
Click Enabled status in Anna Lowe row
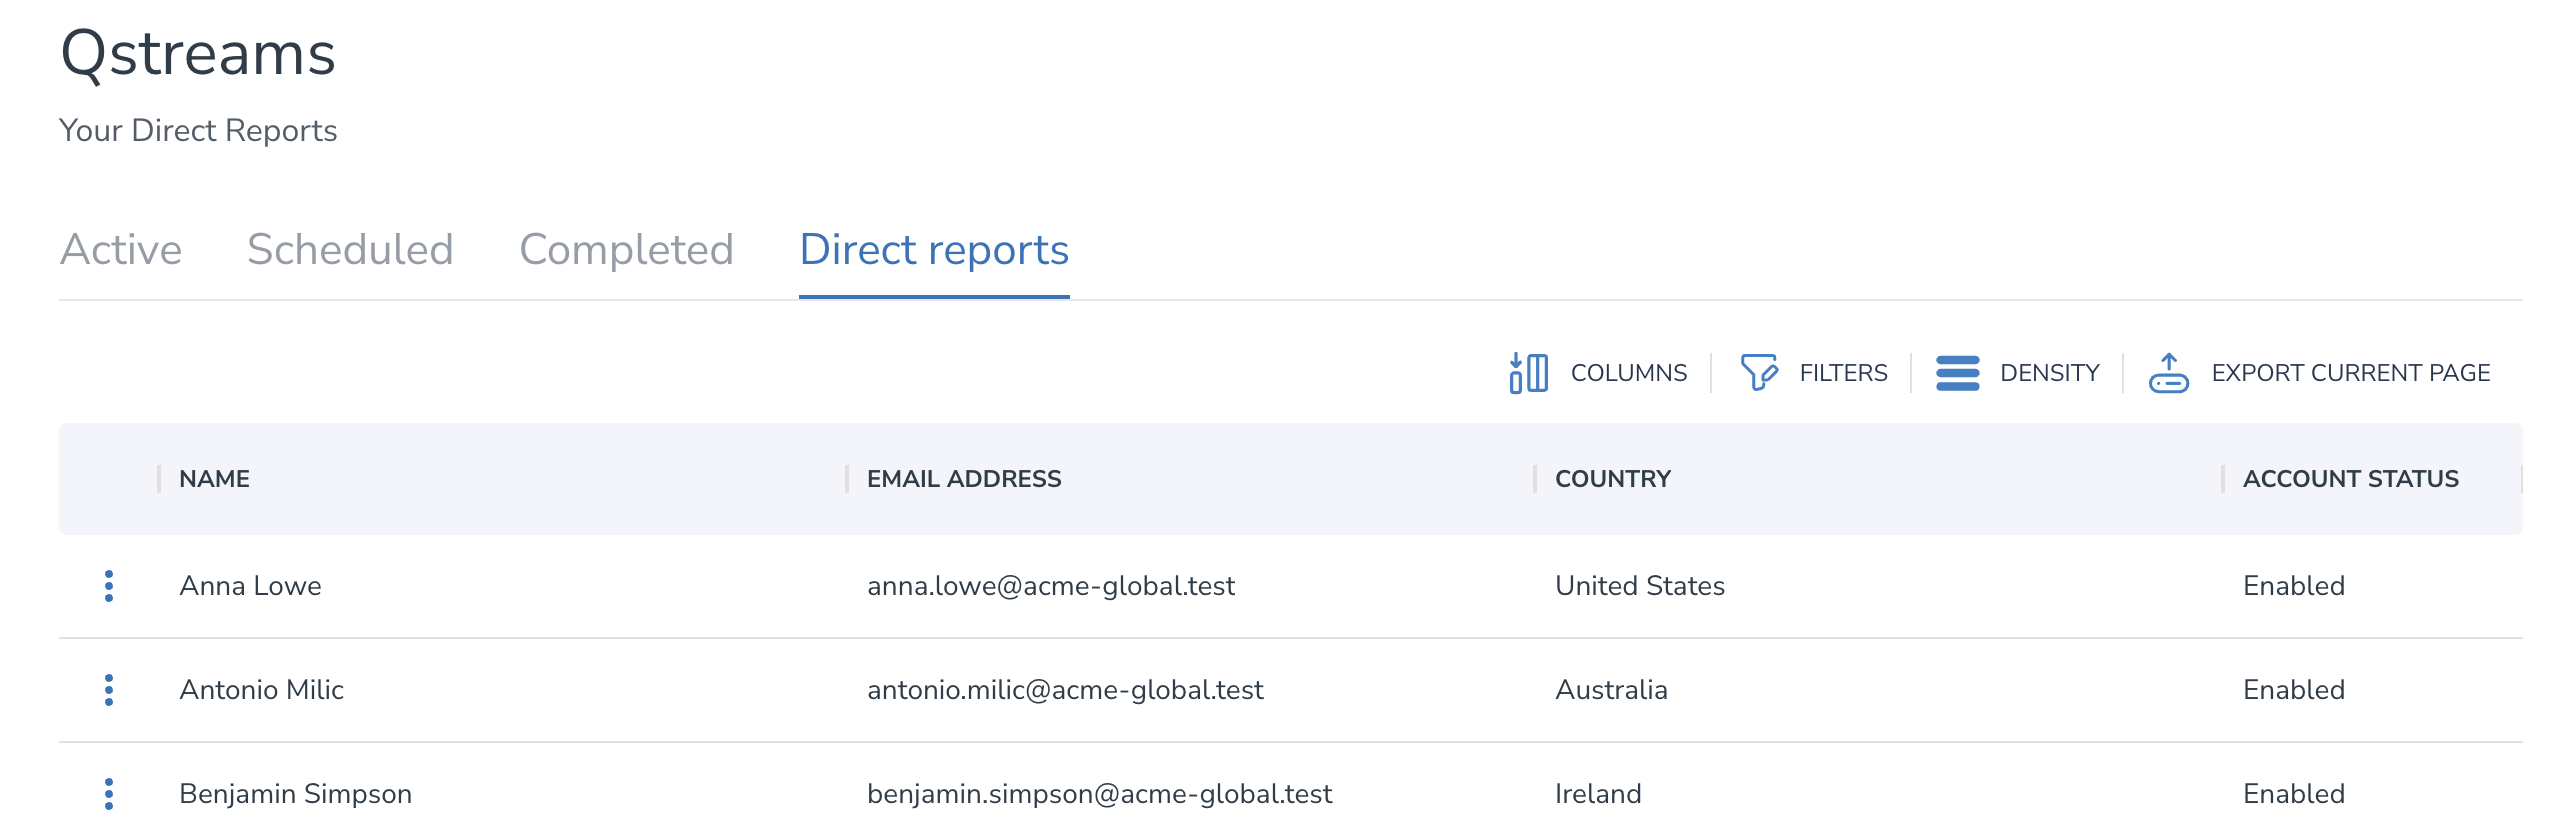click(x=2294, y=586)
